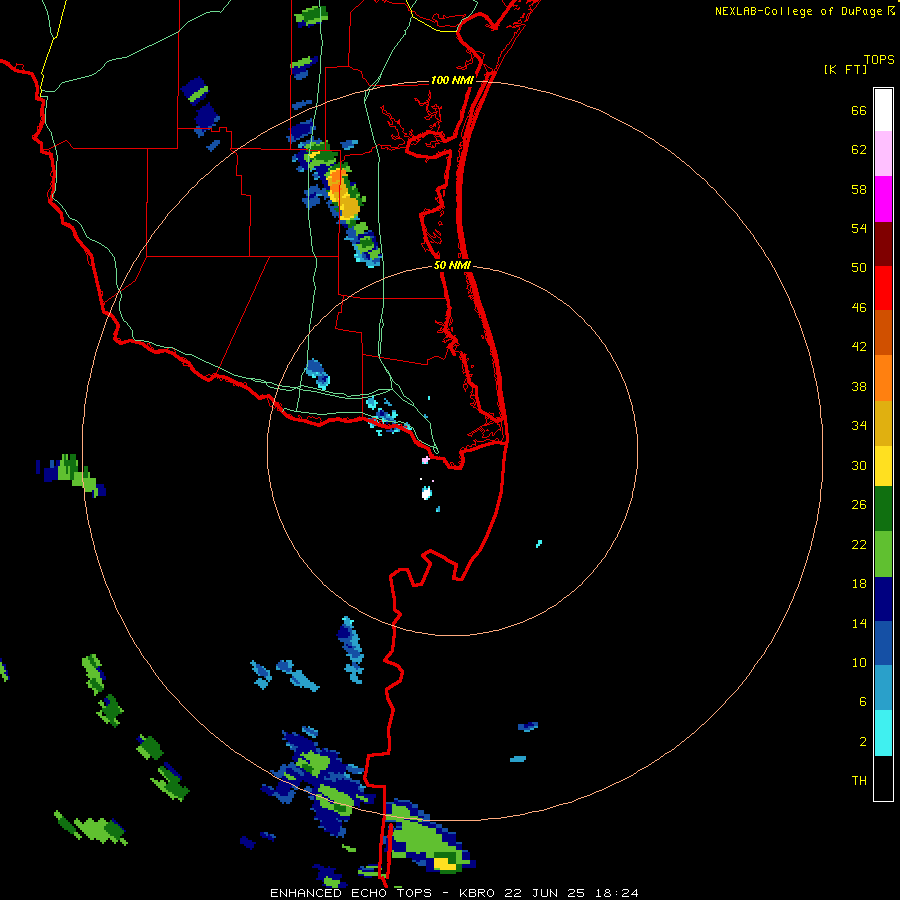The height and width of the screenshot is (900, 900).
Task: Click the 46 legend value
Action: click(859, 308)
